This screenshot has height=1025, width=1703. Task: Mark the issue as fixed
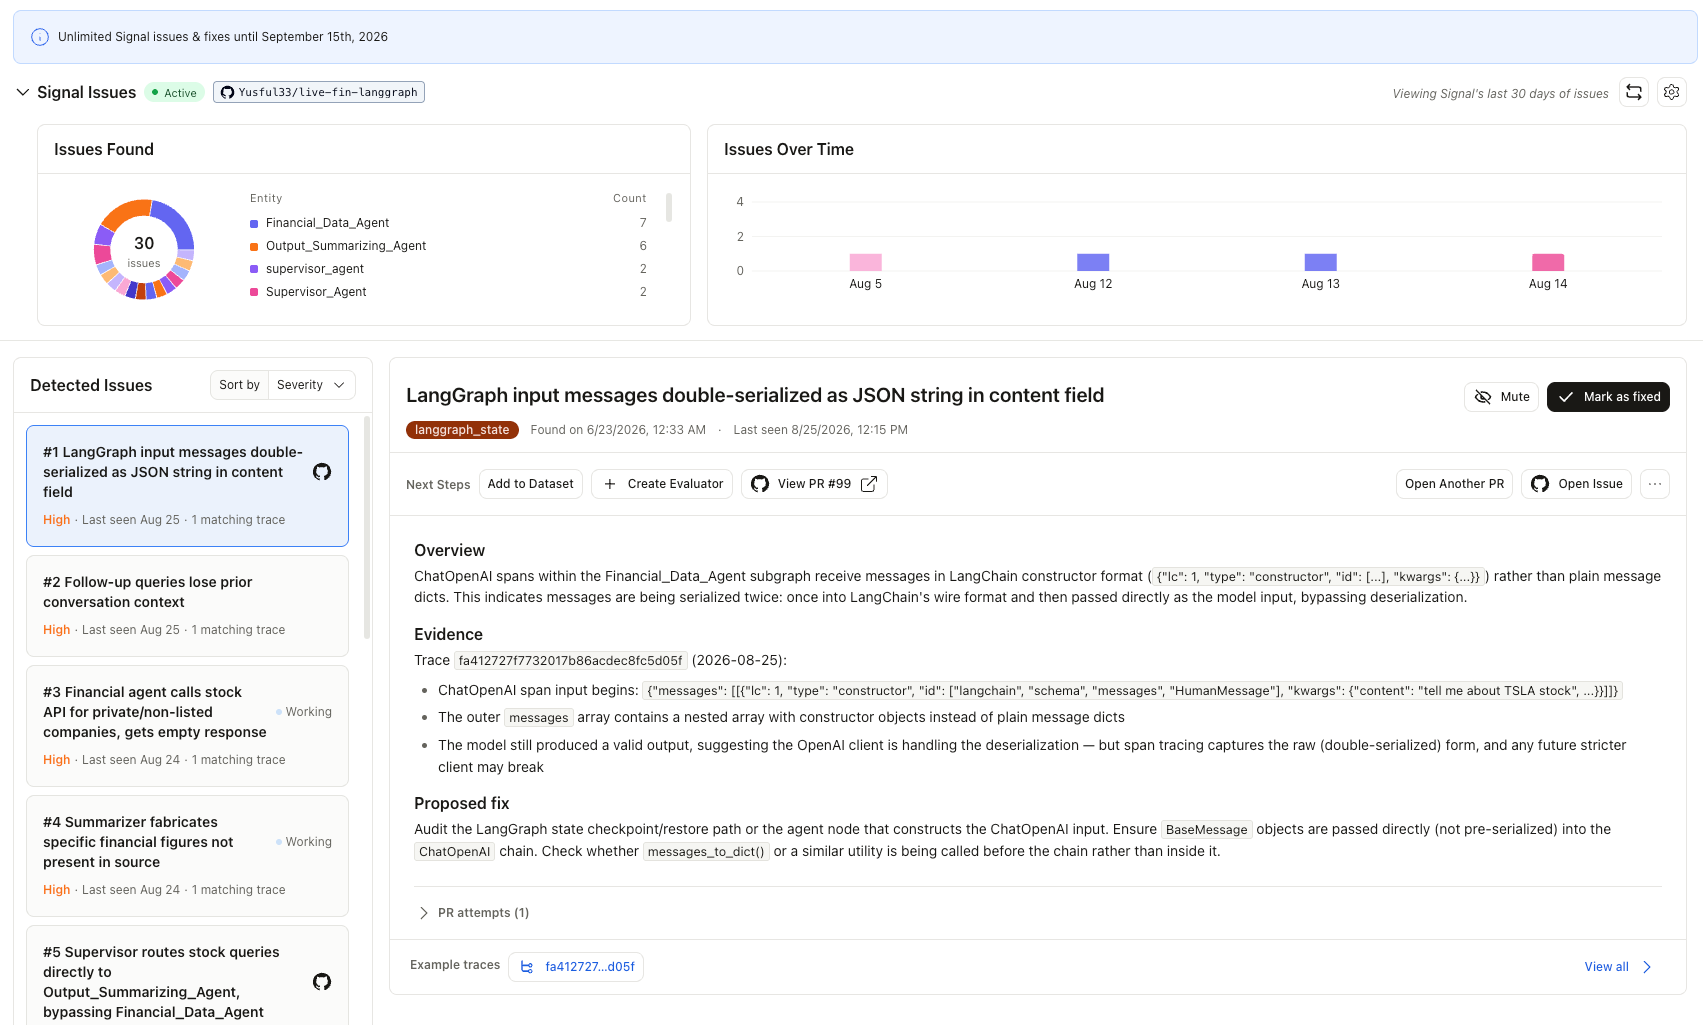(1608, 397)
